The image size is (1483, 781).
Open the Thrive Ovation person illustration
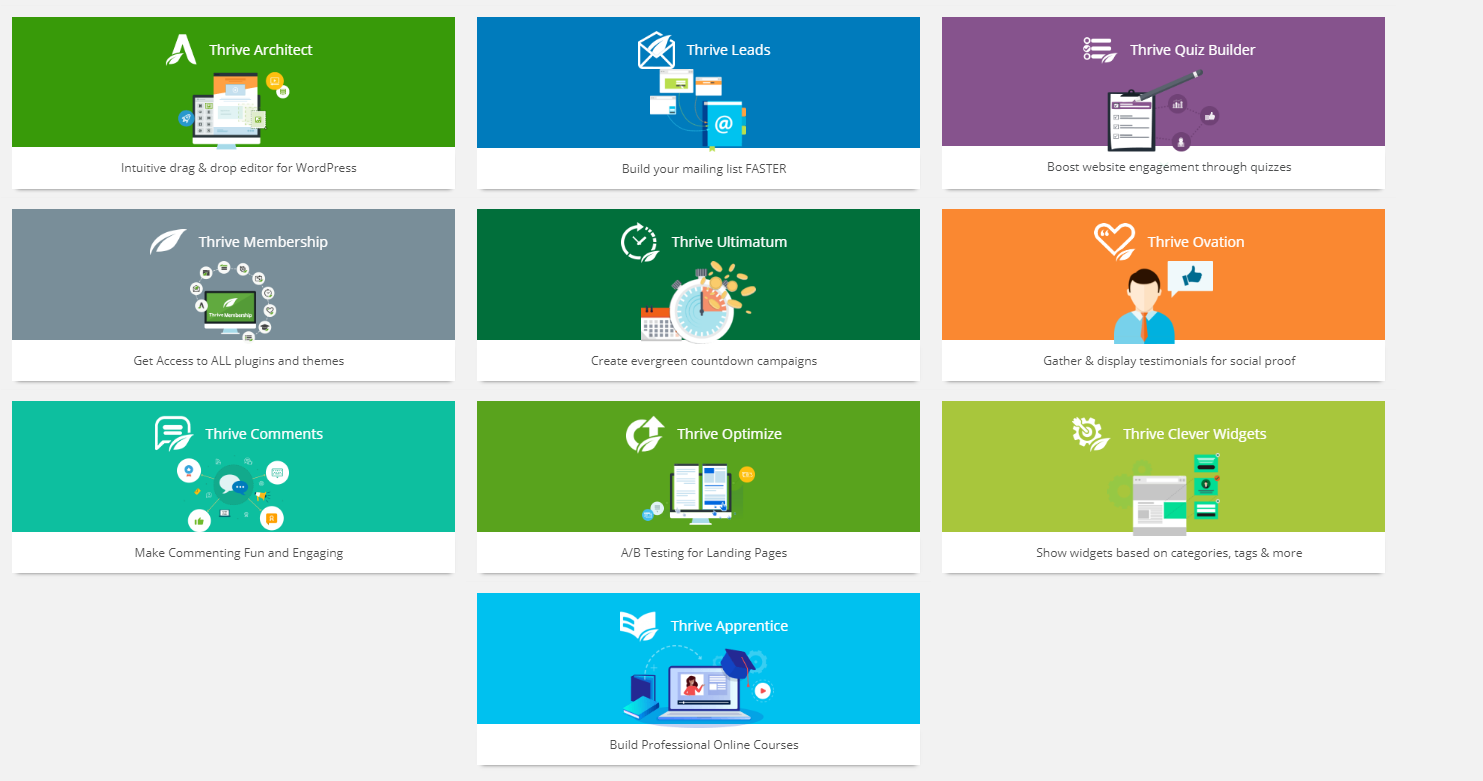tap(1163, 303)
